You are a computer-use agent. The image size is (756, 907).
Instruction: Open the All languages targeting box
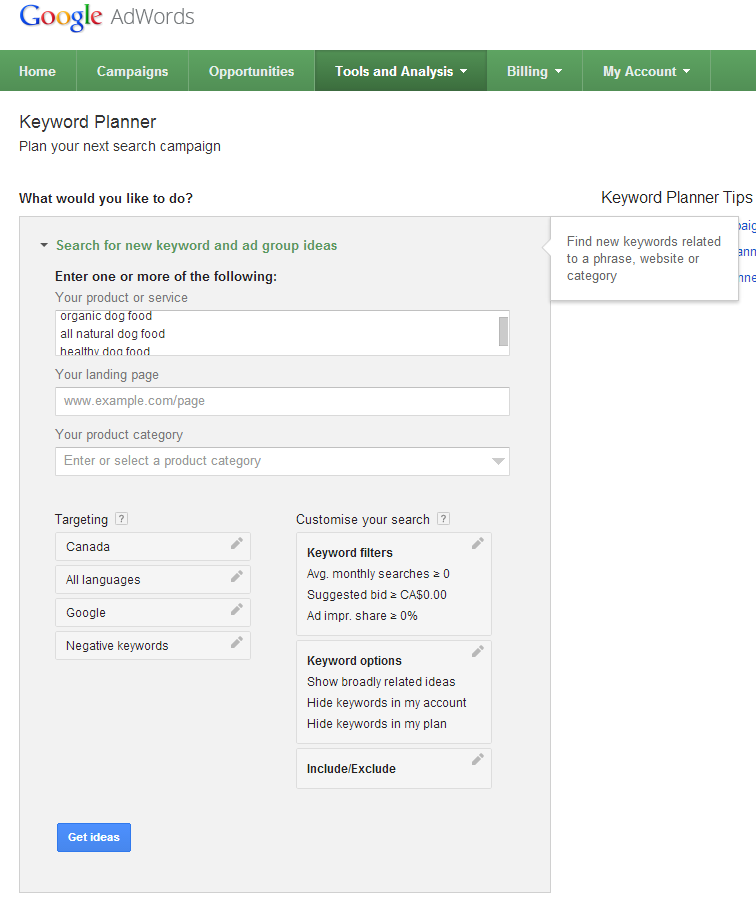click(153, 580)
